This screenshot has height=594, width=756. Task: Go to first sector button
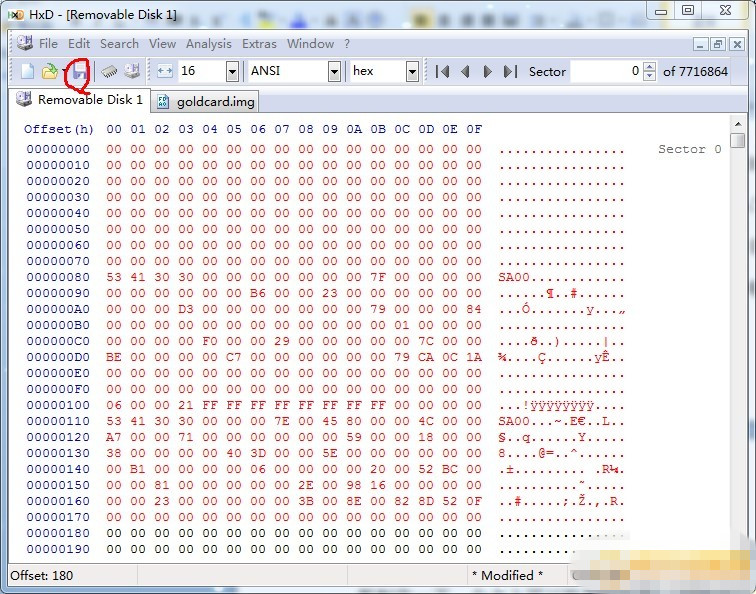pyautogui.click(x=442, y=71)
